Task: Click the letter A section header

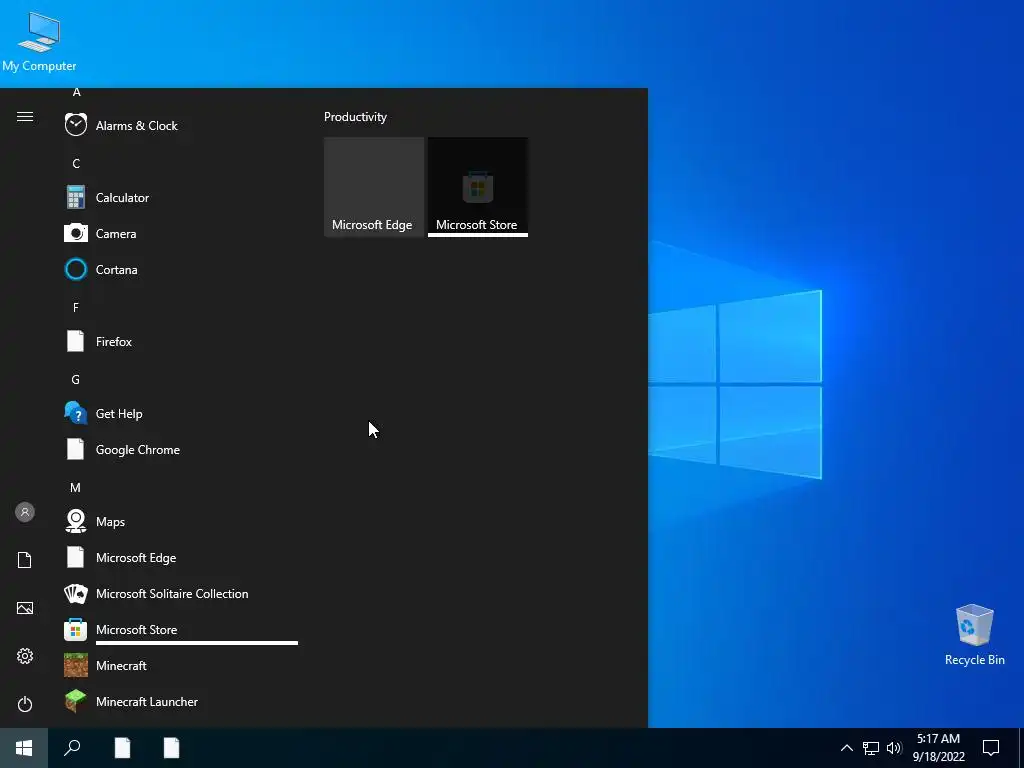Action: tap(76, 92)
